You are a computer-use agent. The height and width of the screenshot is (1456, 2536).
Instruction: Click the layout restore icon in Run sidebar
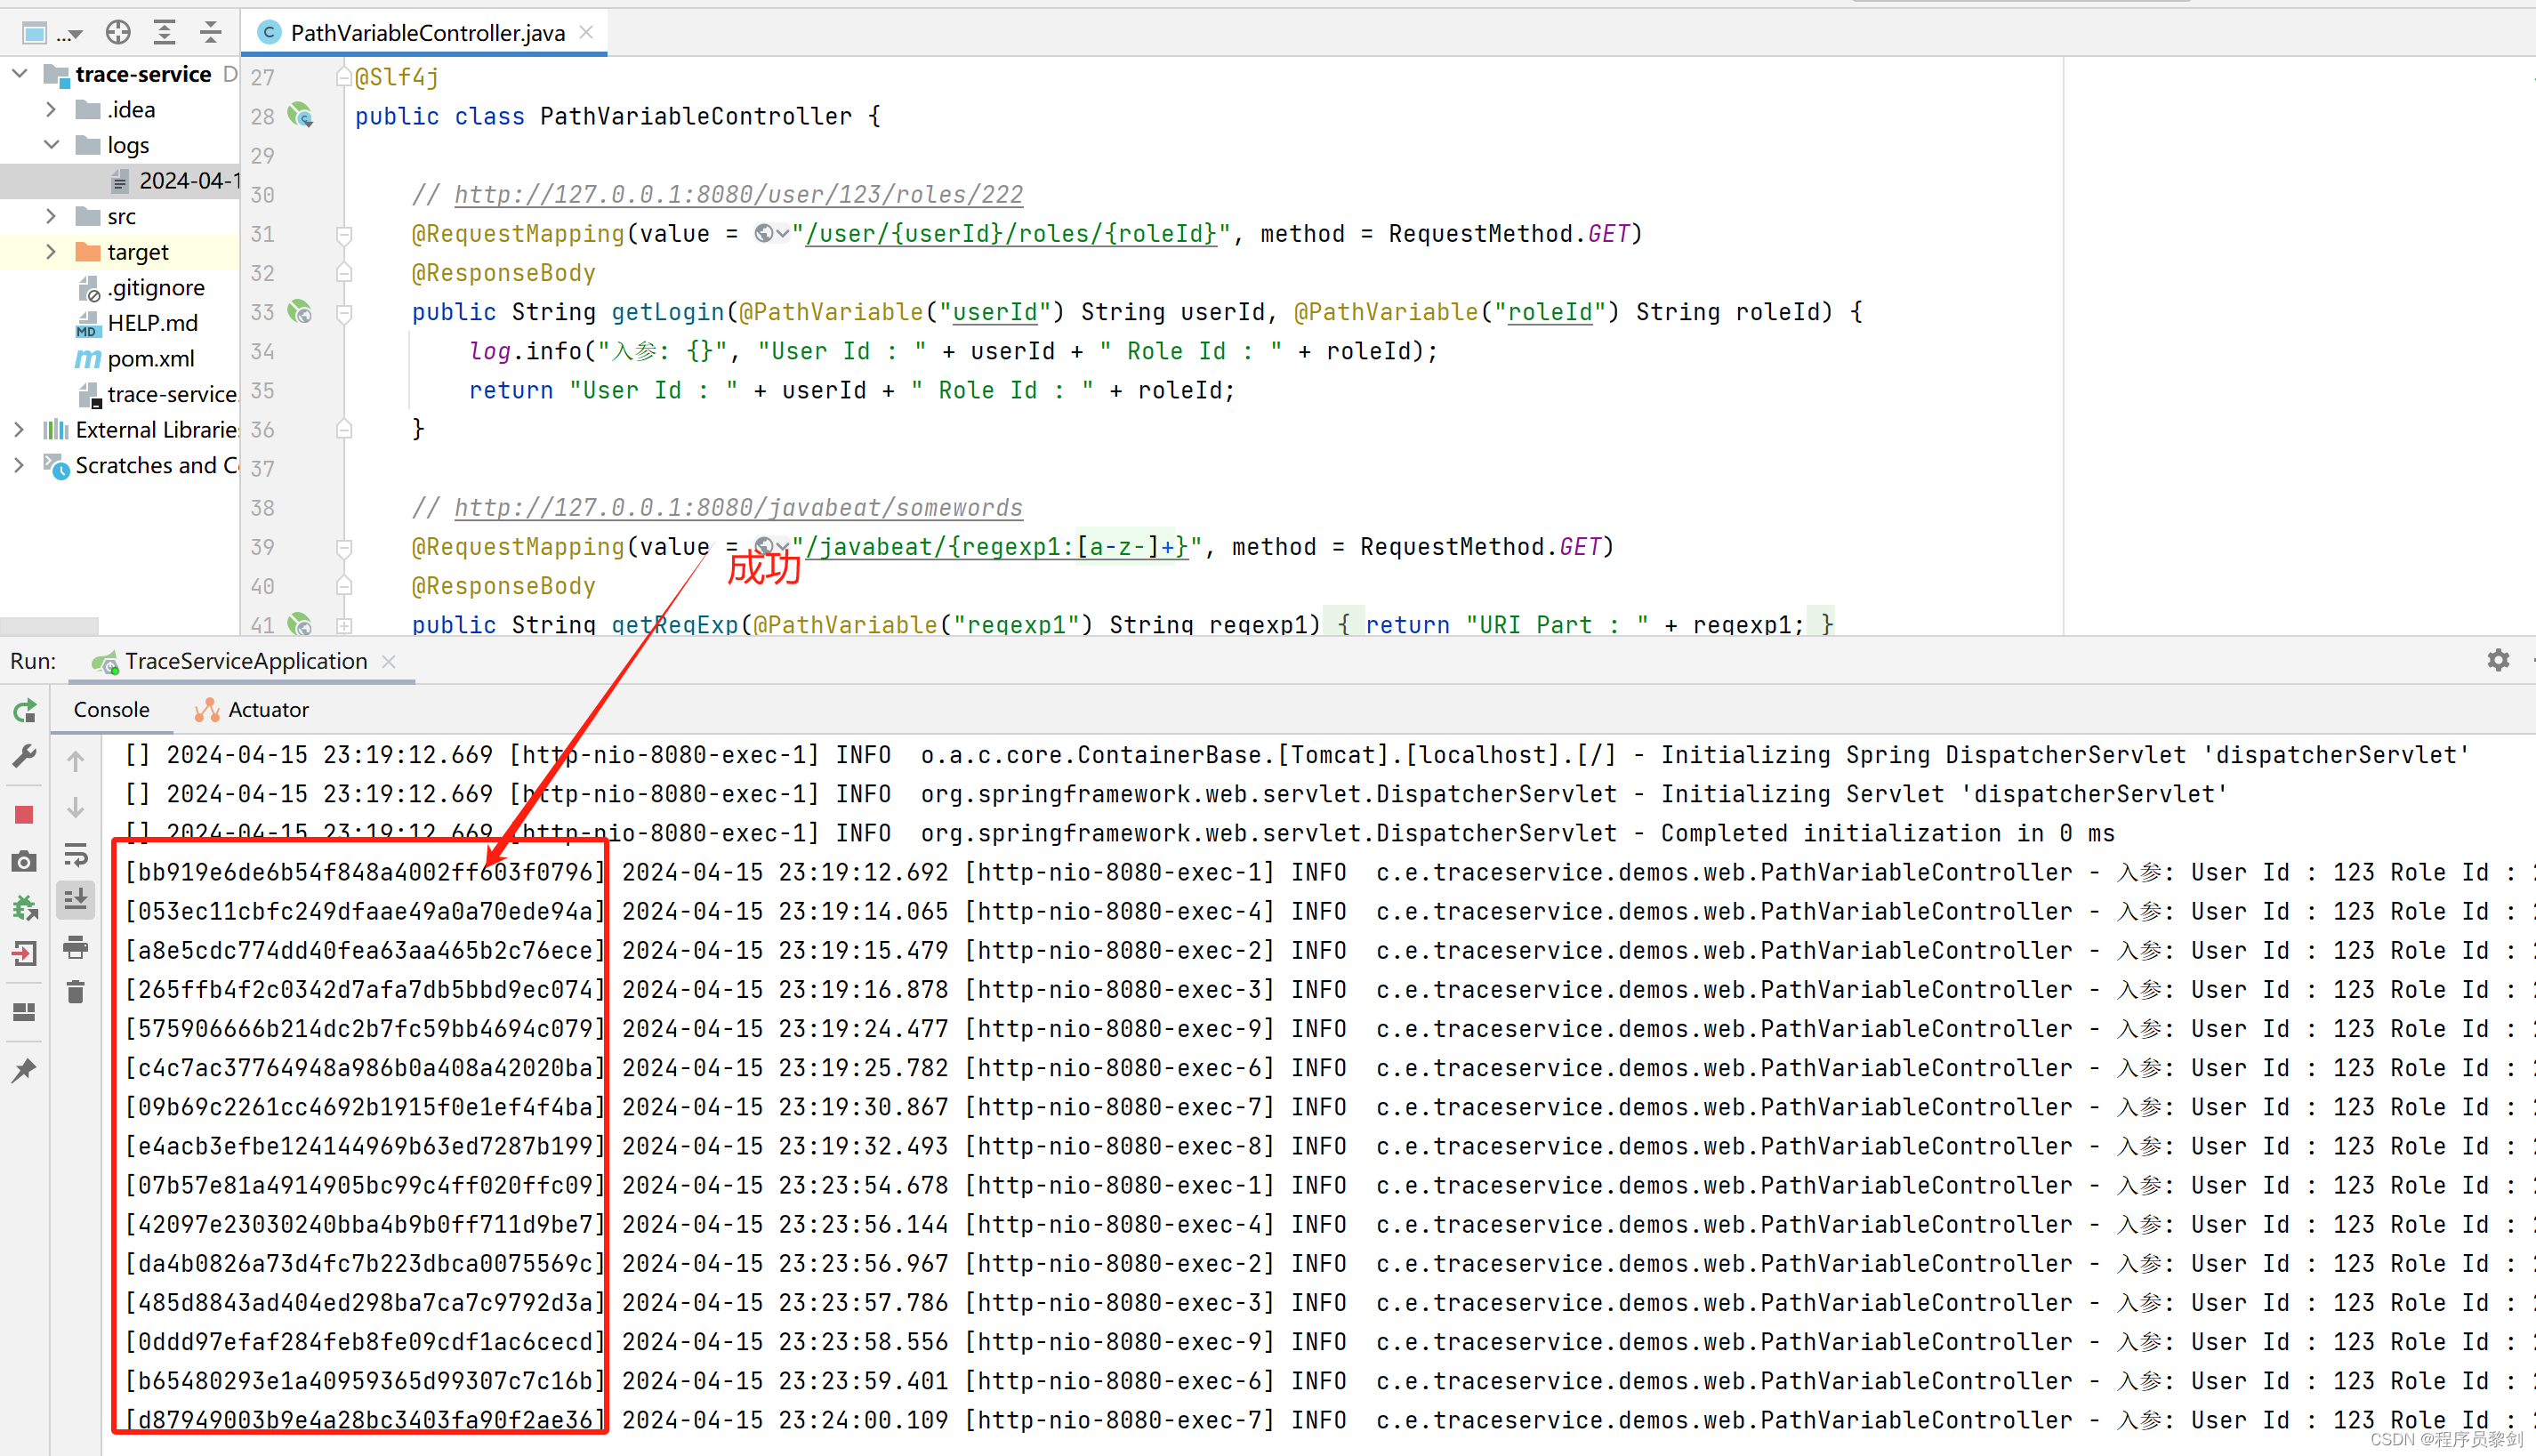pyautogui.click(x=25, y=1012)
